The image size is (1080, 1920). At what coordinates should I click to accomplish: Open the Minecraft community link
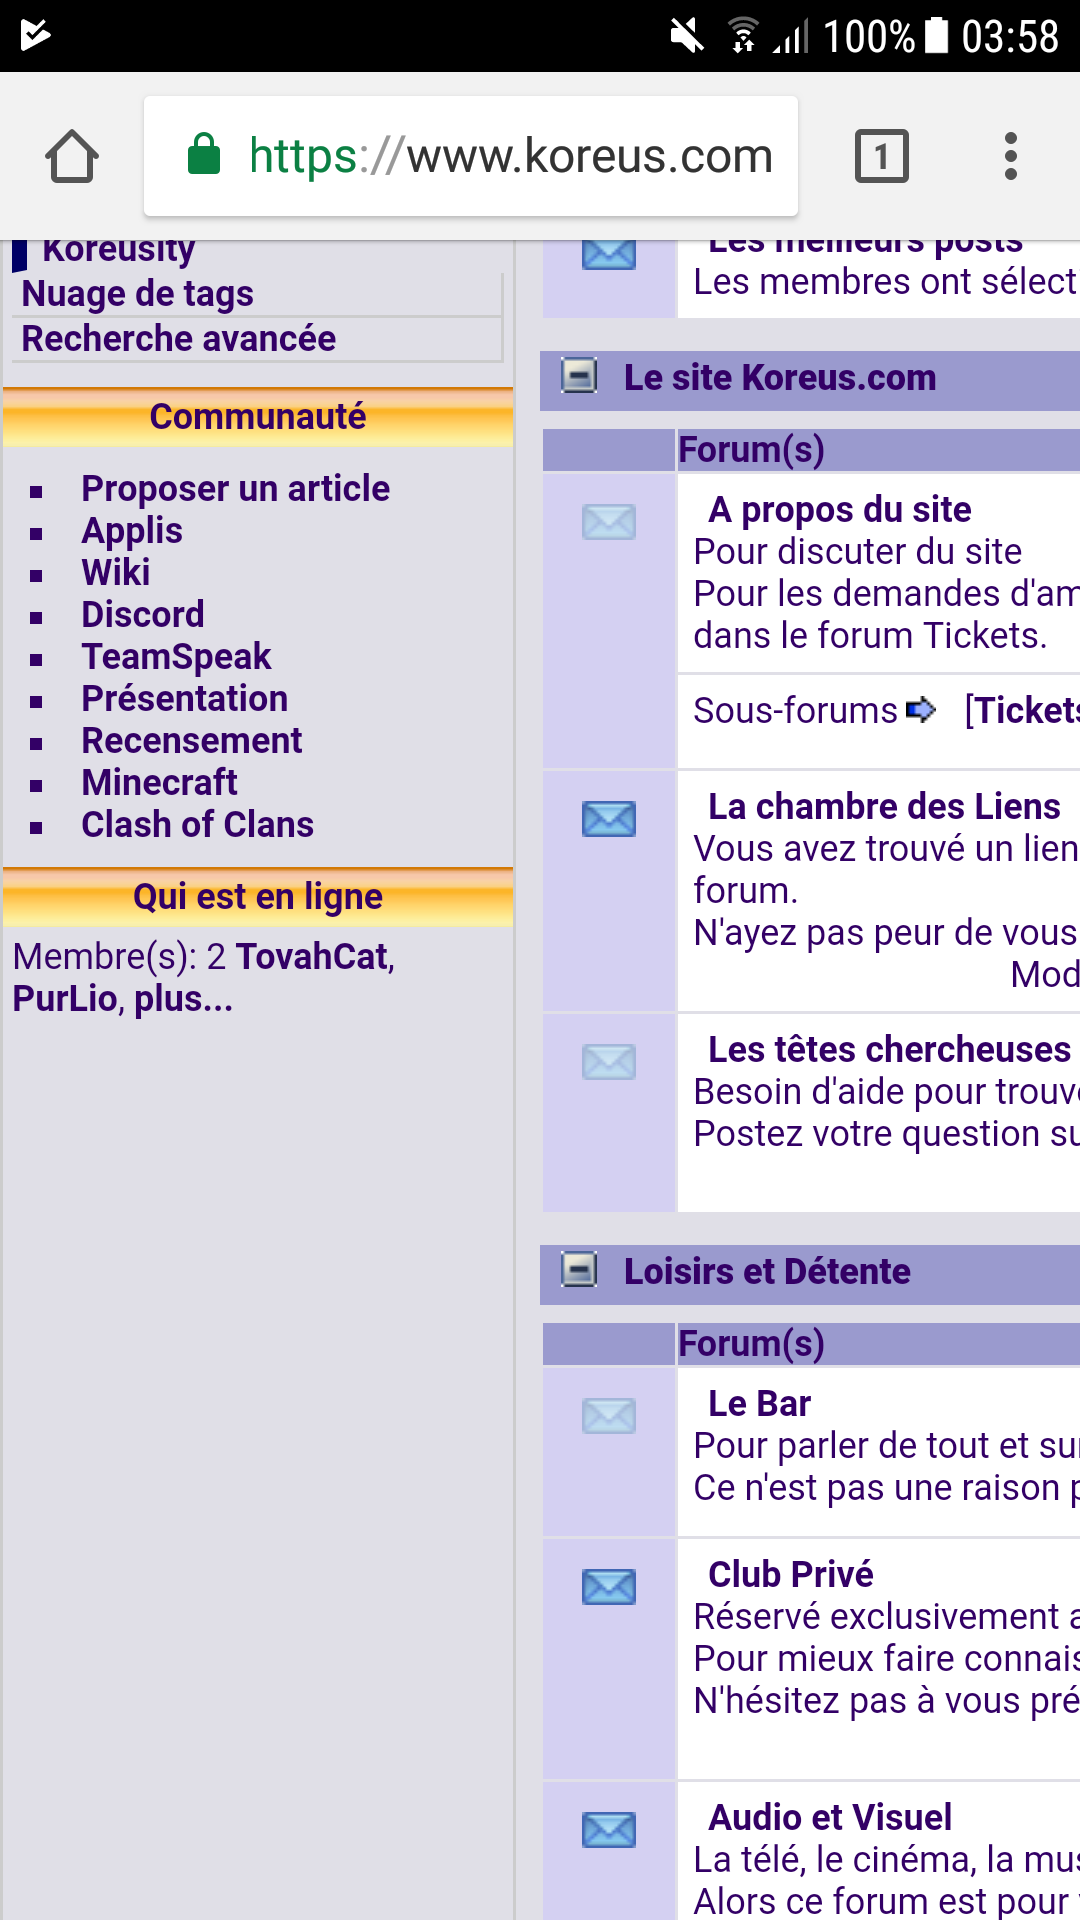[x=159, y=782]
